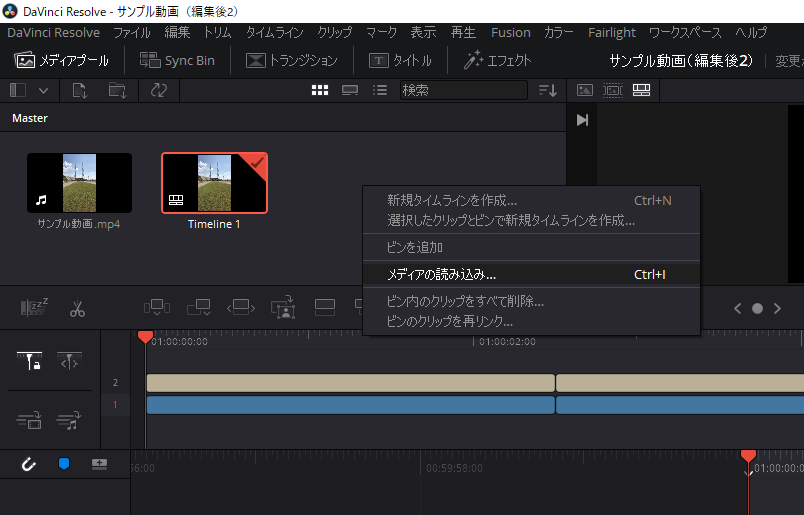Select track number 2 header
This screenshot has width=804, height=515.
pyautogui.click(x=115, y=383)
